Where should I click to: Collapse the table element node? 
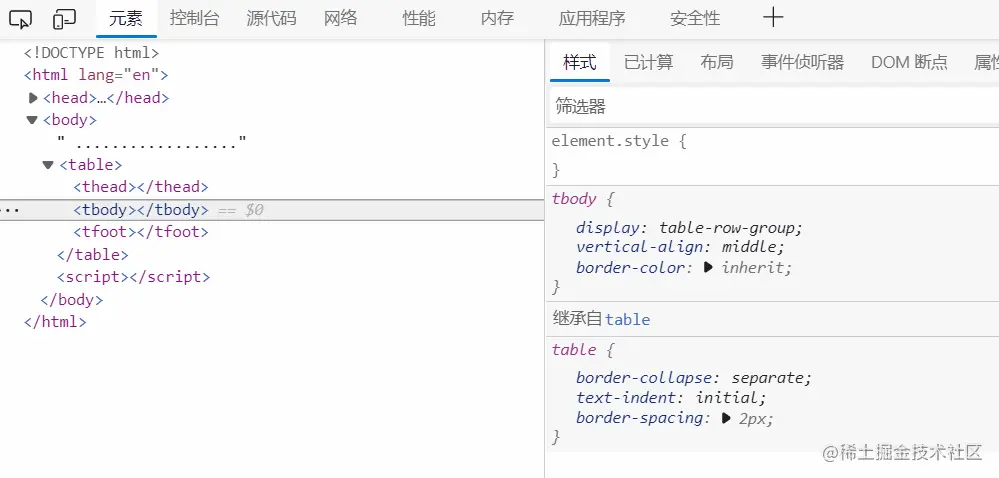[x=48, y=165]
